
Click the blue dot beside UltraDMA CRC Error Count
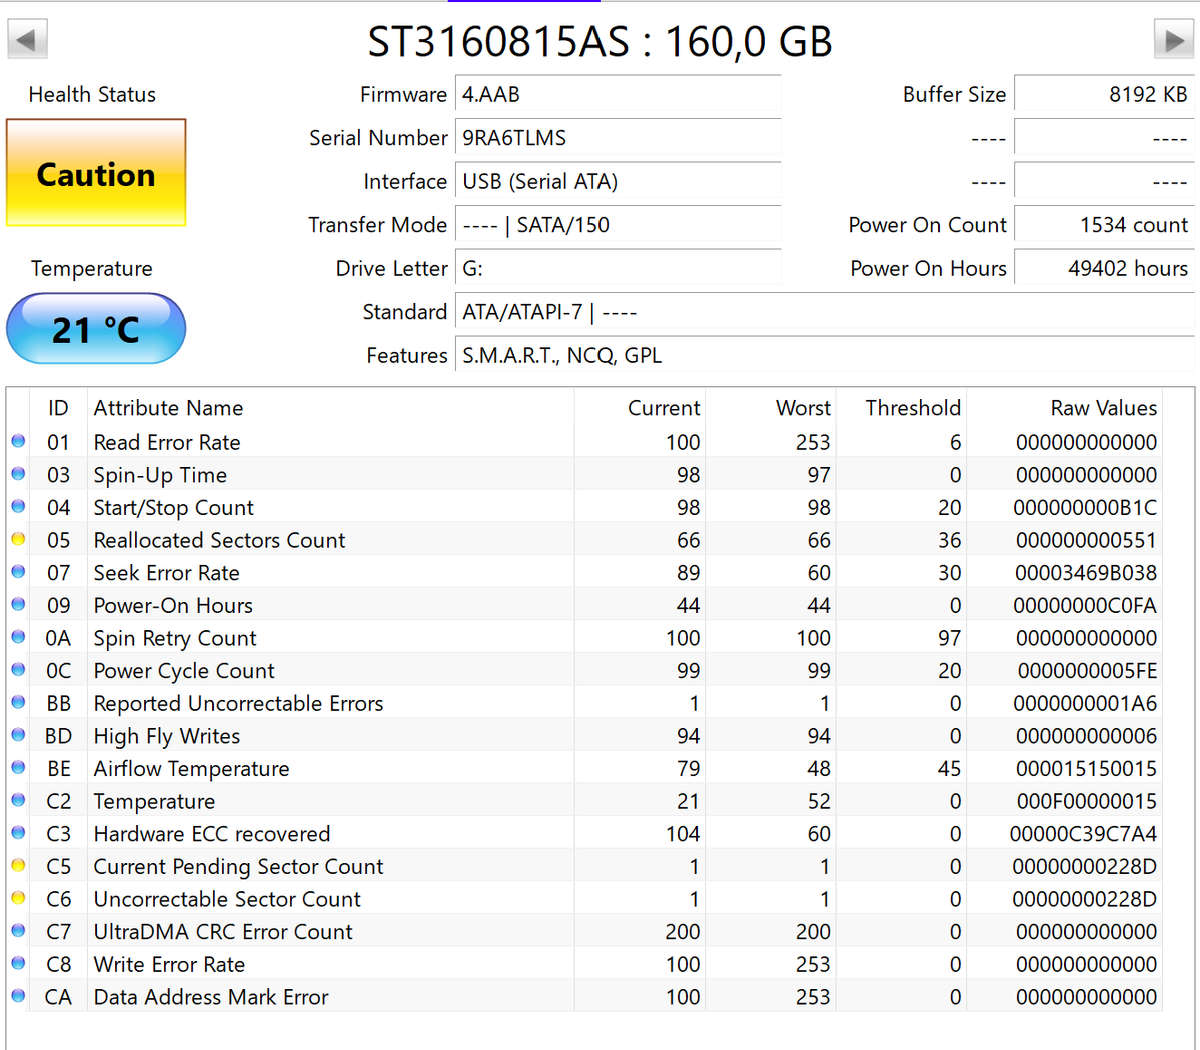coord(18,931)
